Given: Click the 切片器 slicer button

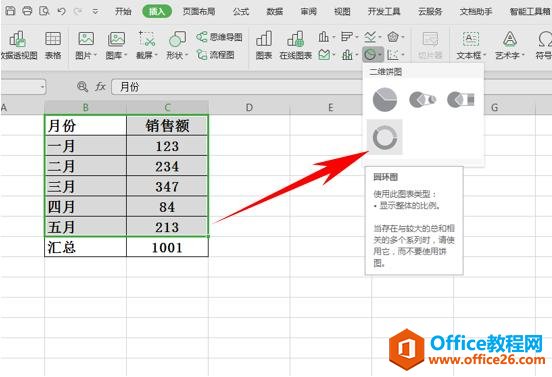Looking at the screenshot, I should 430,45.
